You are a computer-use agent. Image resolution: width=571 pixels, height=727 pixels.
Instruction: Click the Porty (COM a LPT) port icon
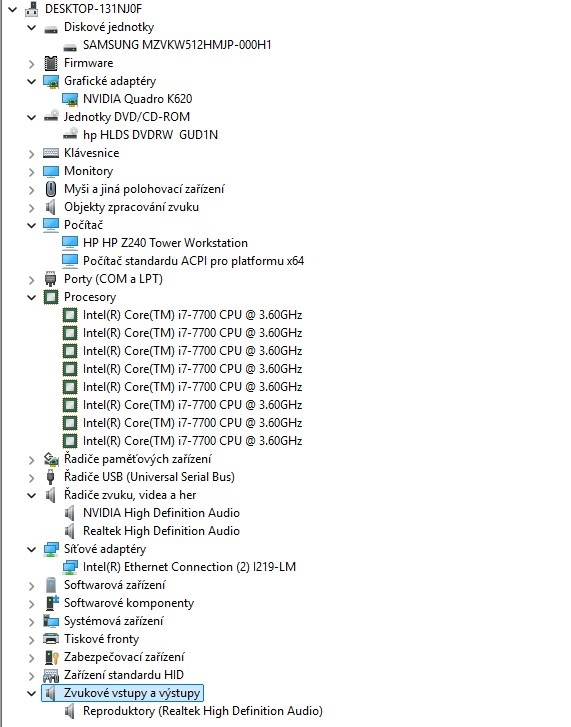(51, 279)
